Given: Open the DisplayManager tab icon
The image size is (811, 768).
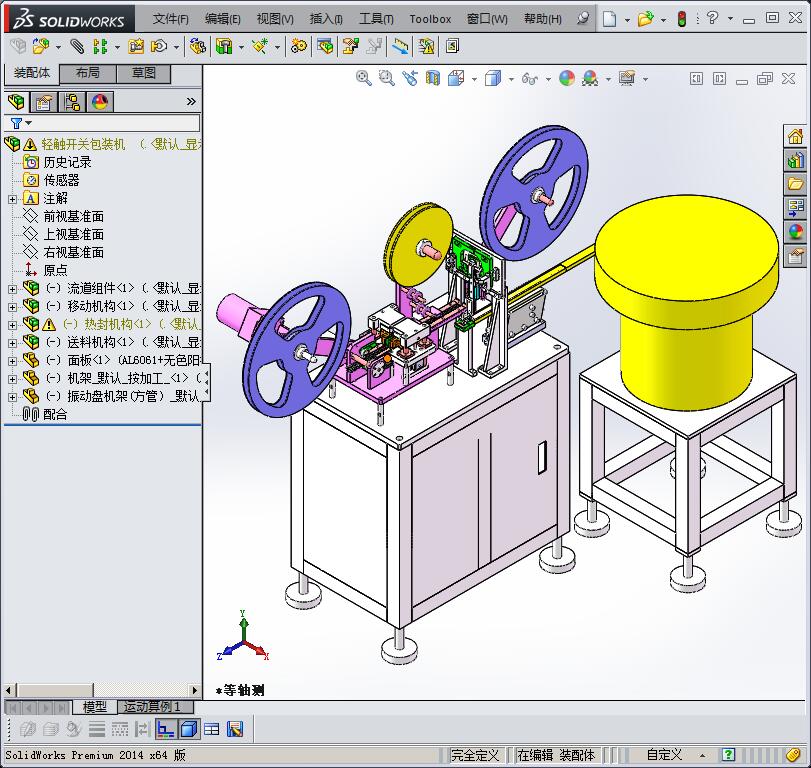Looking at the screenshot, I should click(100, 101).
